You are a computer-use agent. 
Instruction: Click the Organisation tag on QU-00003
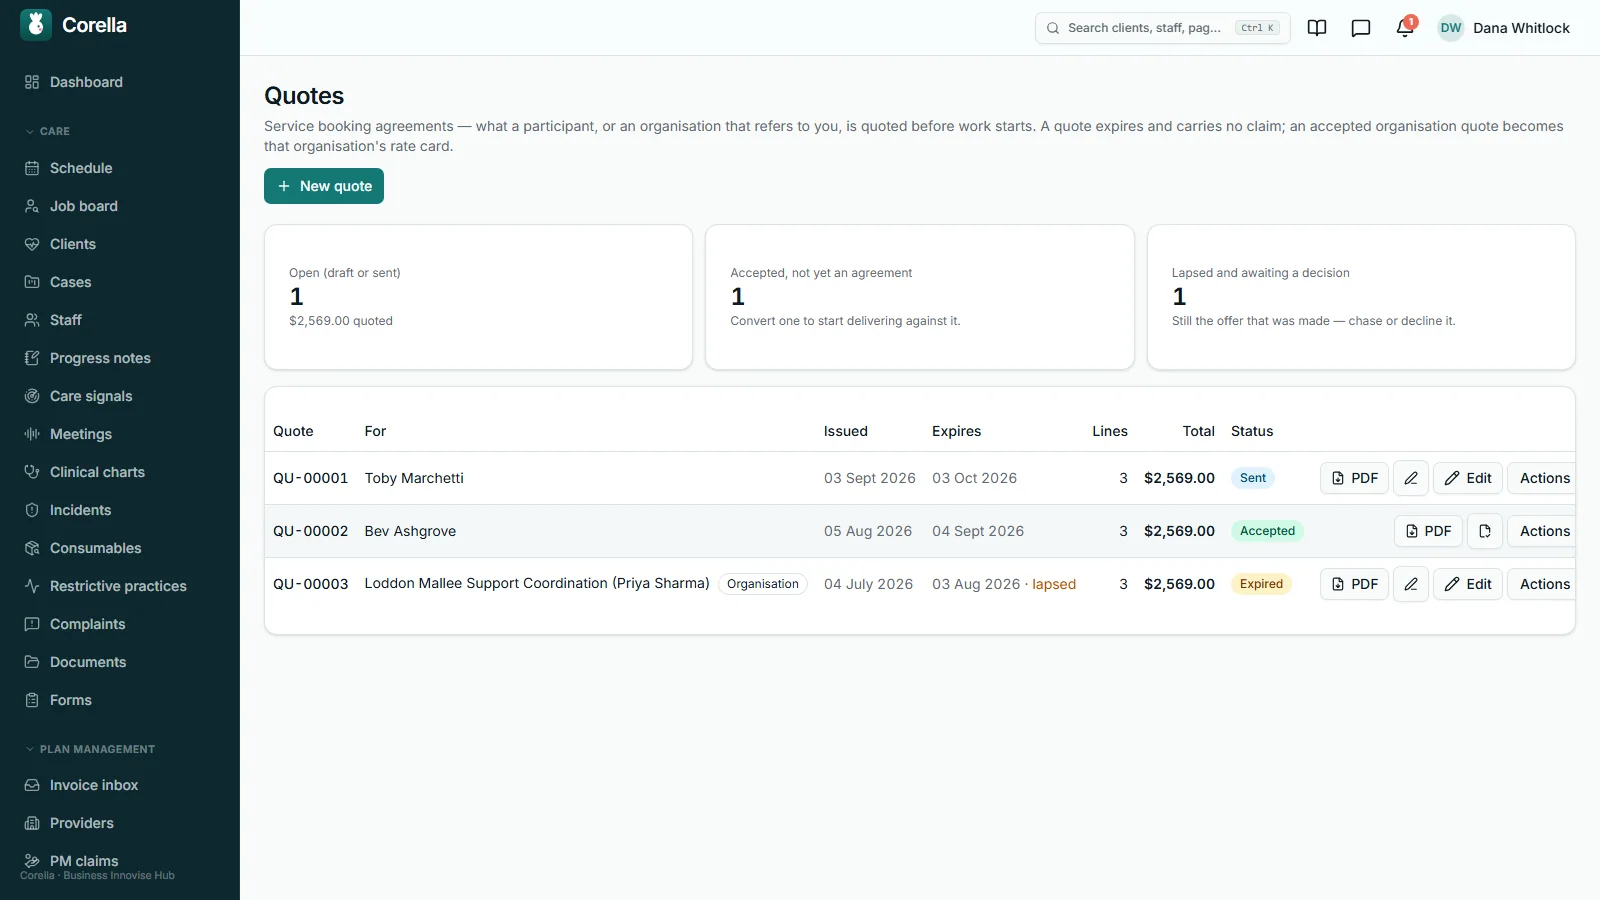(x=763, y=584)
